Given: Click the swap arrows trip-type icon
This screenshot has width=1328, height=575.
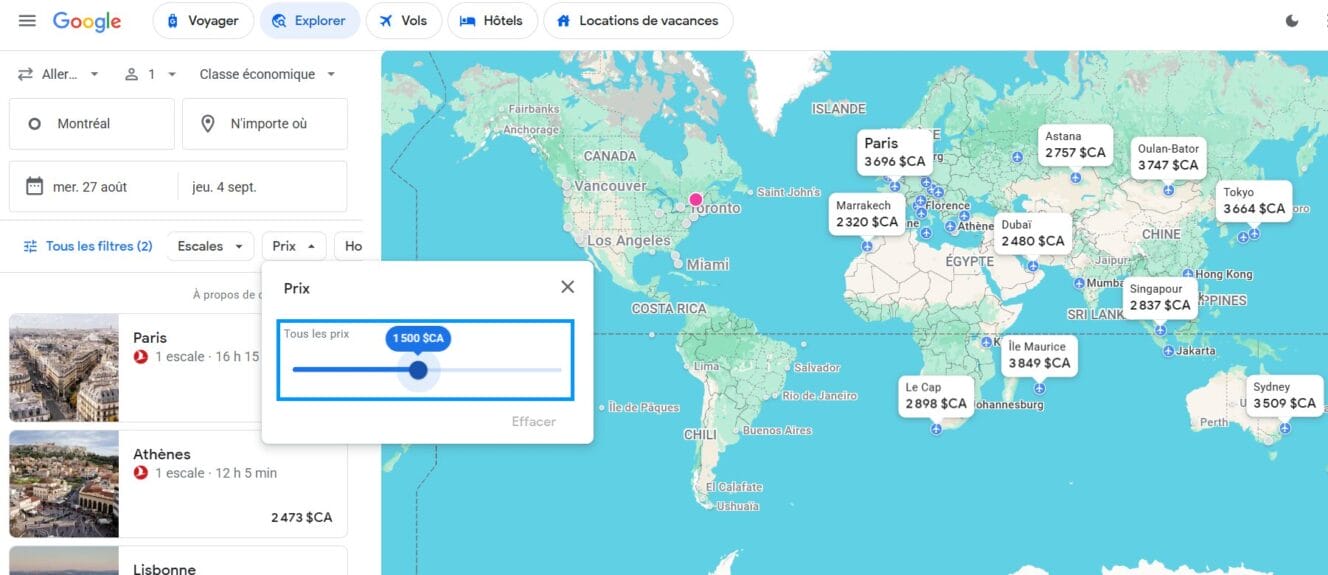Looking at the screenshot, I should coord(25,74).
